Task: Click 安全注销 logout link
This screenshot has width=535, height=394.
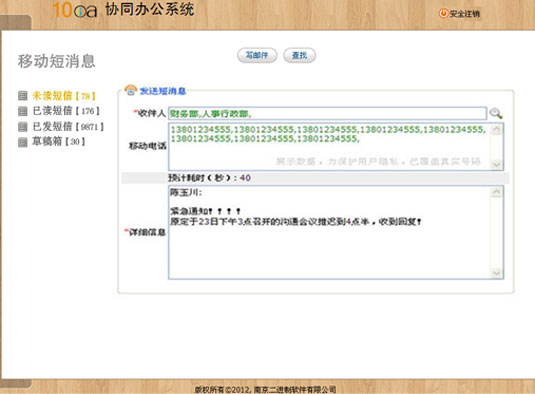Action: 464,14
